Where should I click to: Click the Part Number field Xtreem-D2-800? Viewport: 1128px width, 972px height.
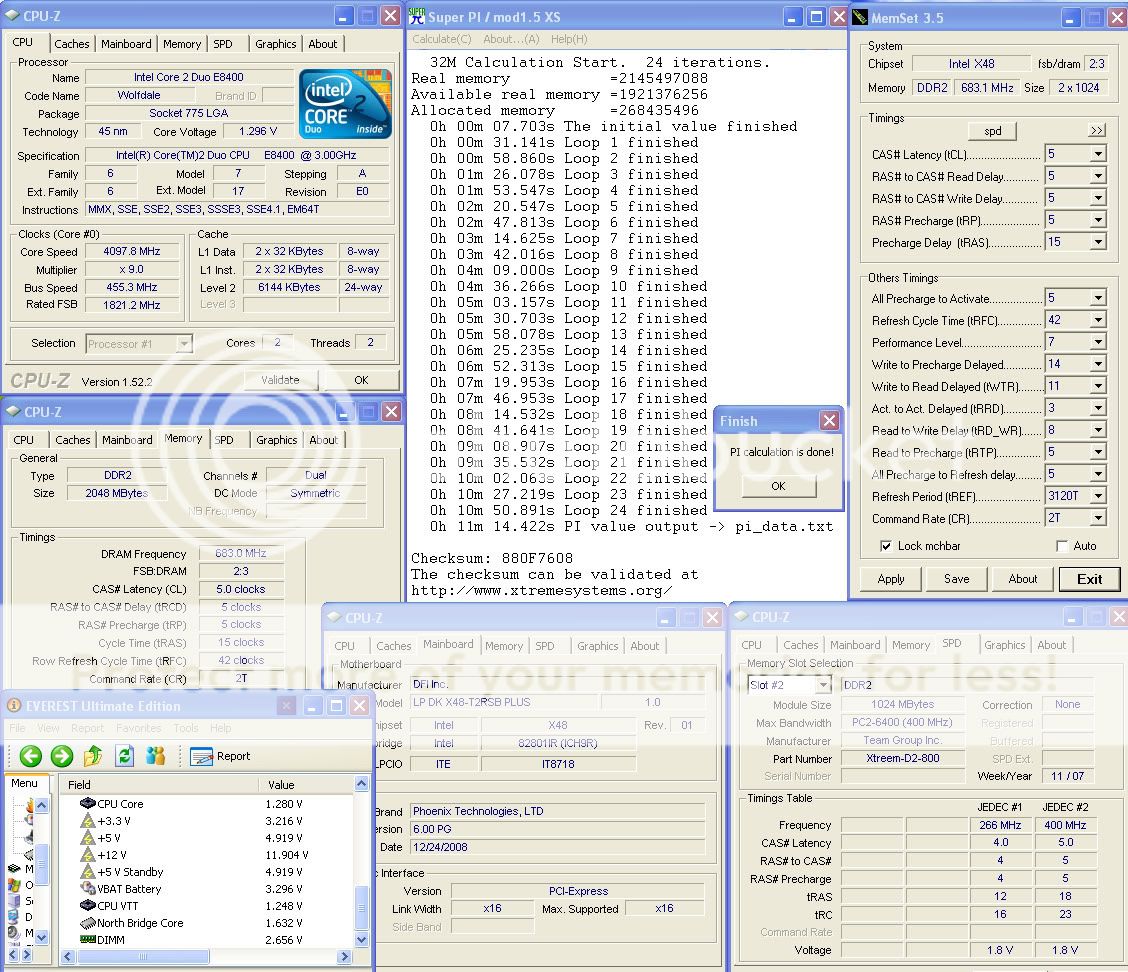tap(903, 758)
